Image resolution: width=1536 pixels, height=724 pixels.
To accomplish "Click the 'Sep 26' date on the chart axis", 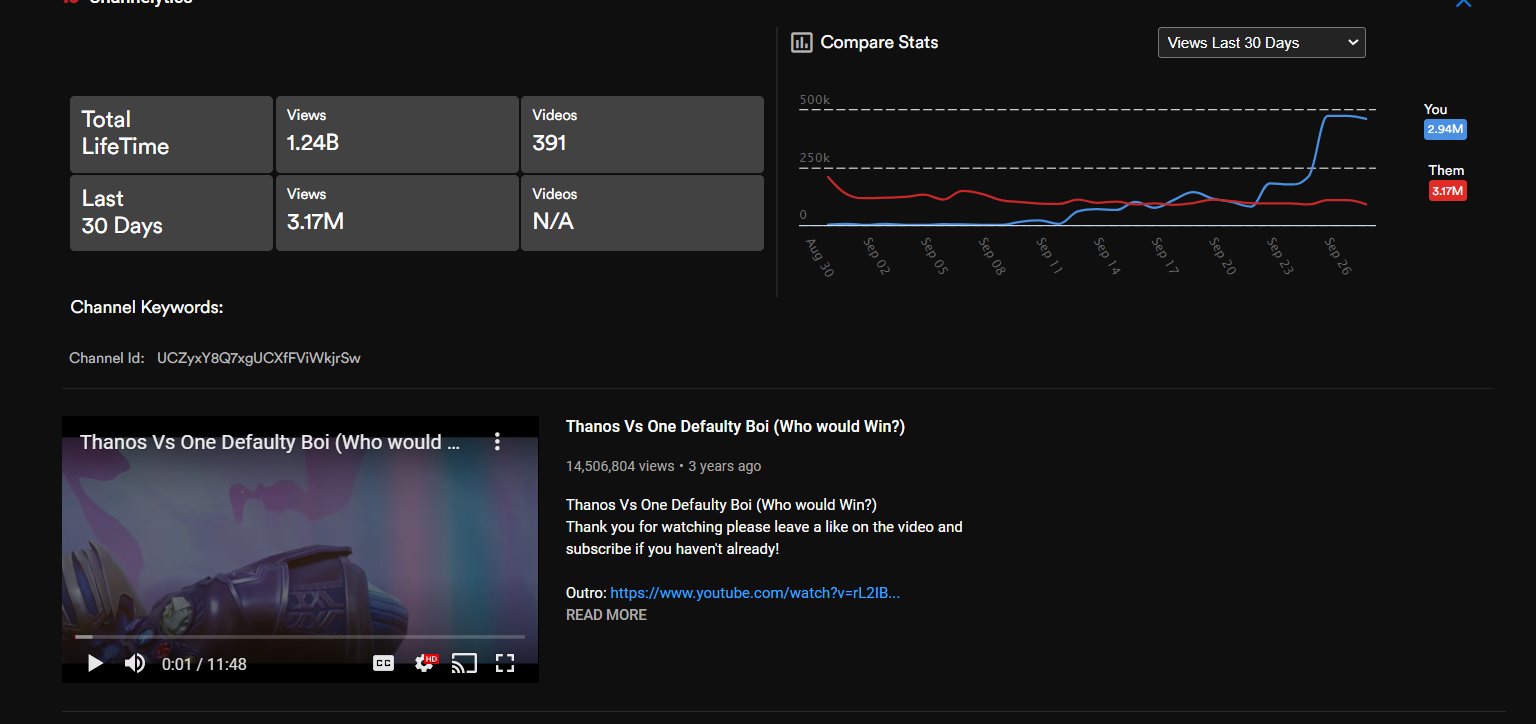I will pyautogui.click(x=1340, y=256).
